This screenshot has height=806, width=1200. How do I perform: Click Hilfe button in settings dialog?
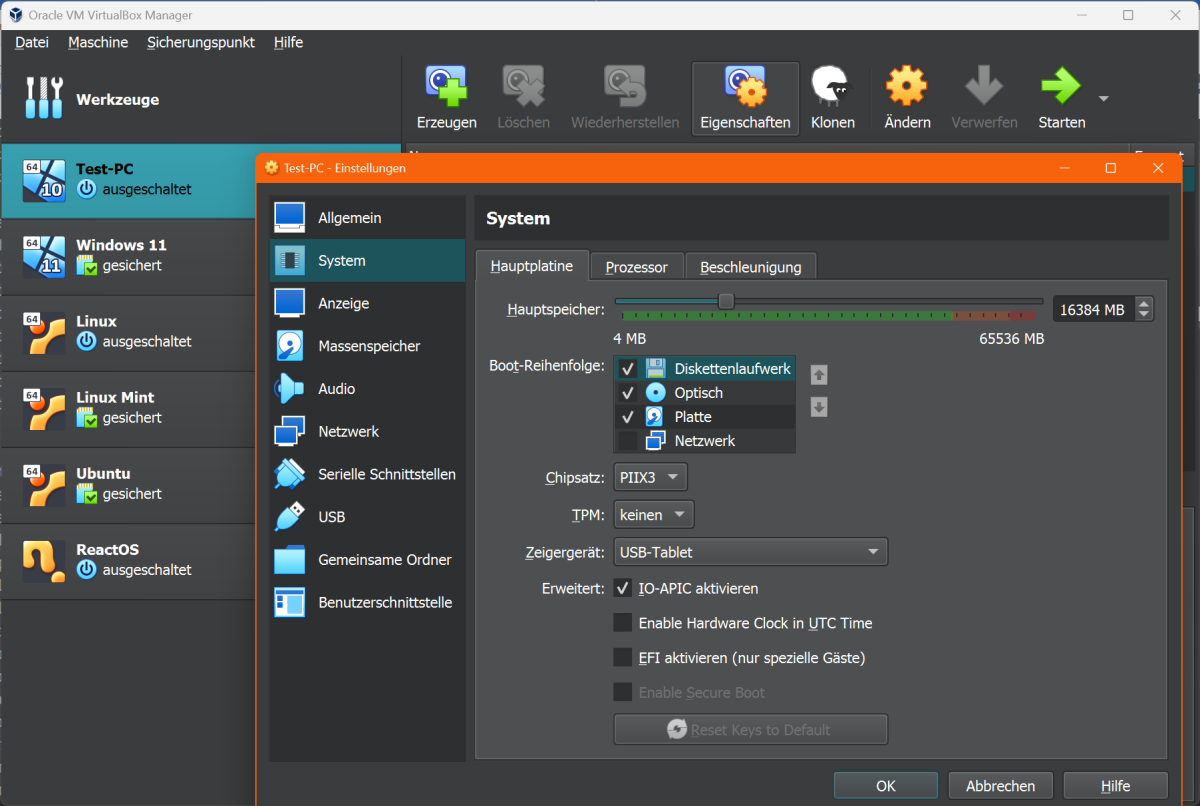click(1116, 786)
